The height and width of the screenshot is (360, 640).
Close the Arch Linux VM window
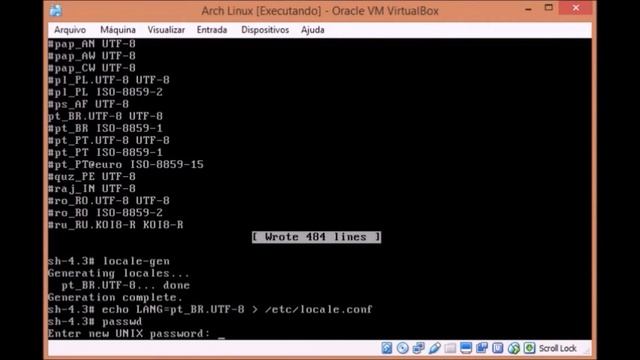click(x=576, y=8)
